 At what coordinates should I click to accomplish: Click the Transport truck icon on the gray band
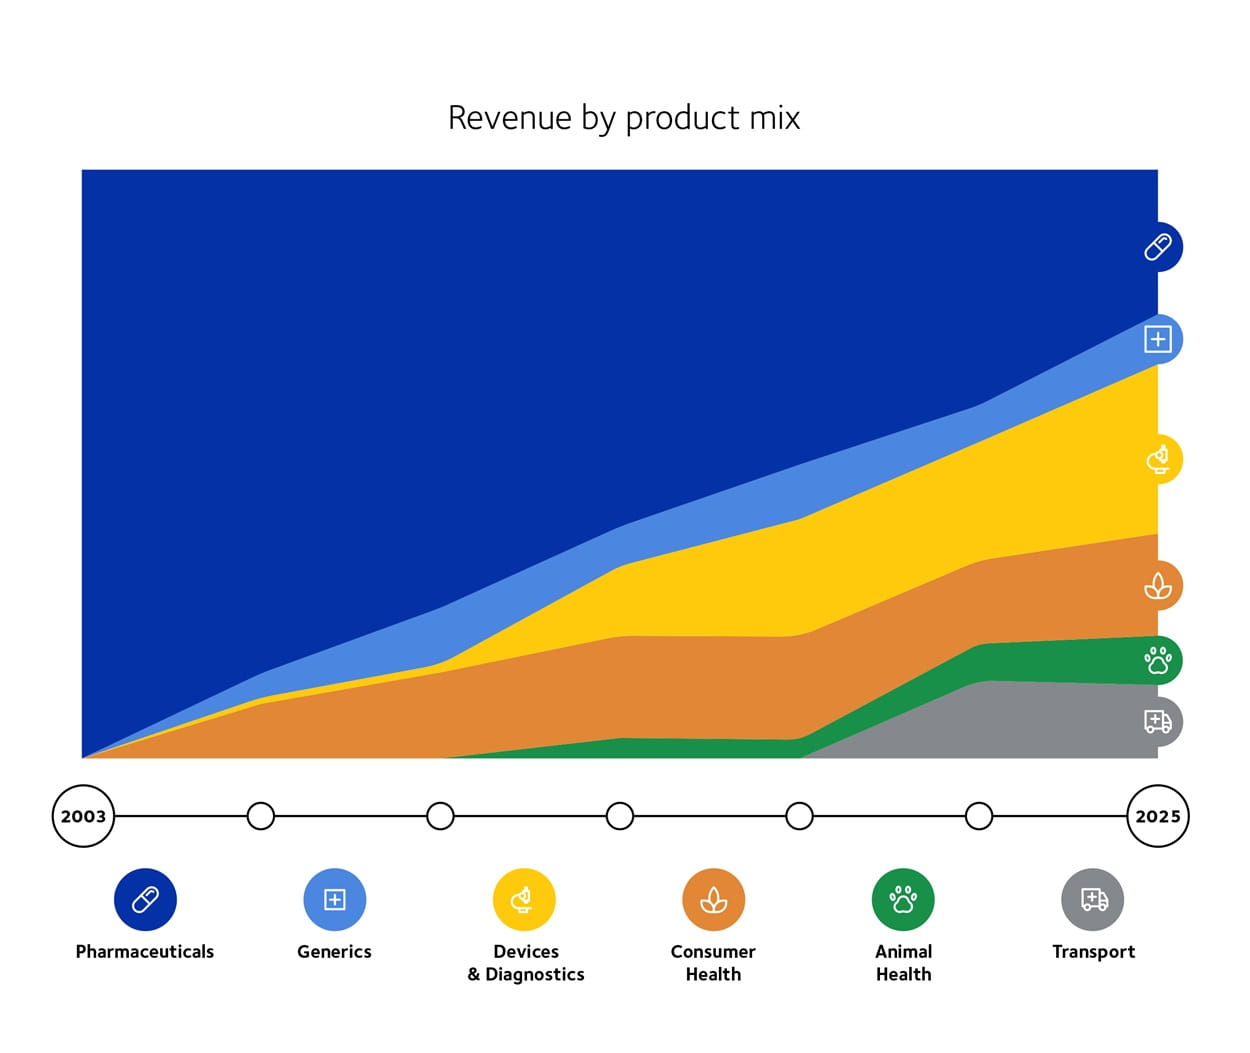1159,722
